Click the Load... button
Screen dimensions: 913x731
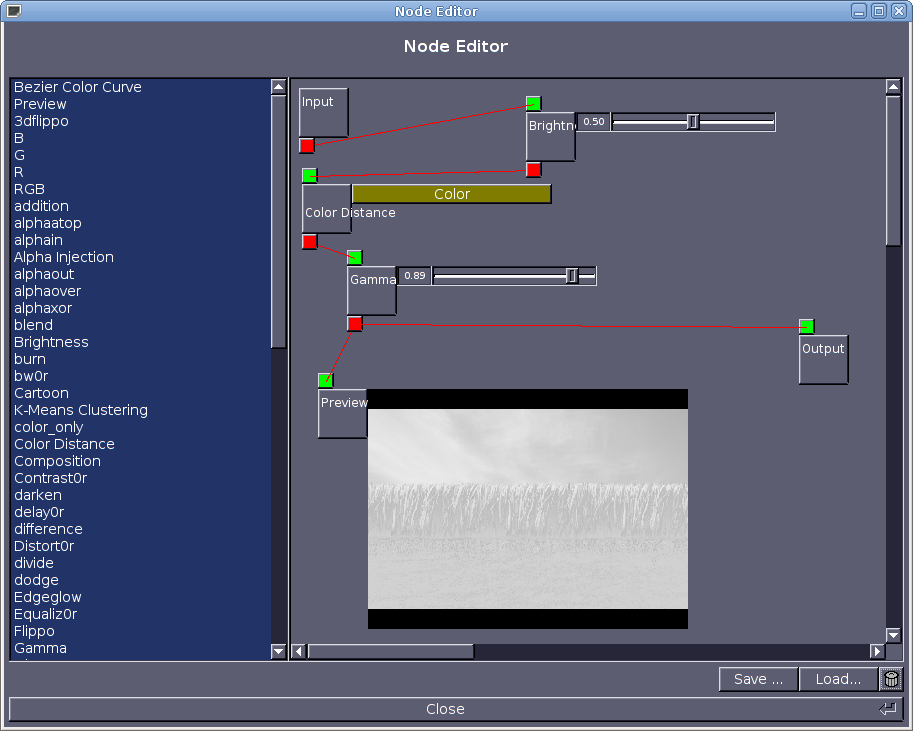click(x=838, y=679)
